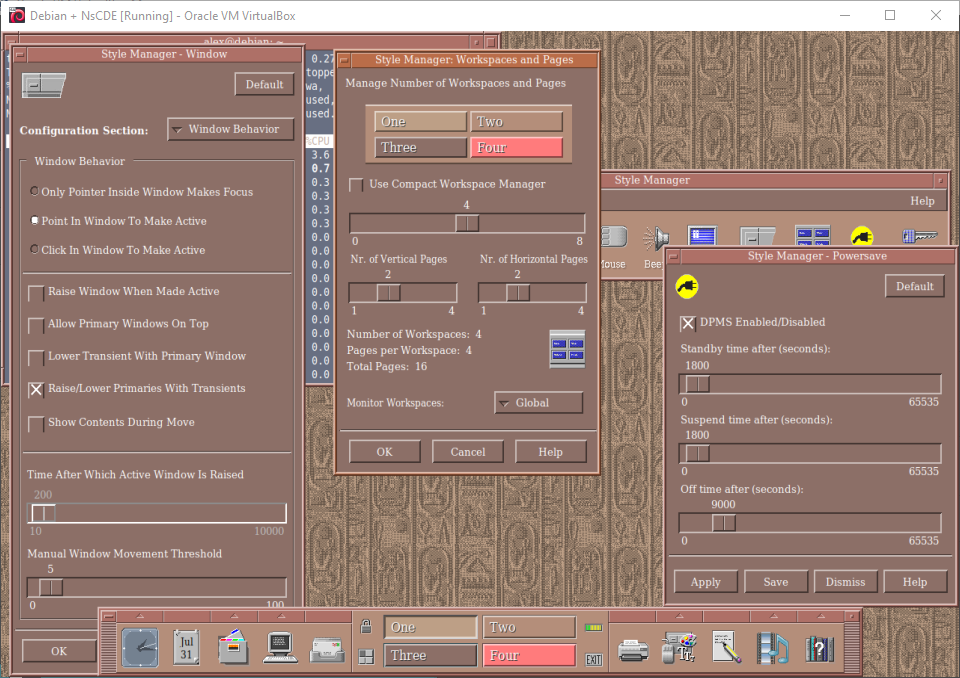Open the printer icon on the front panel
Image resolution: width=960 pixels, height=678 pixels.
tap(633, 648)
